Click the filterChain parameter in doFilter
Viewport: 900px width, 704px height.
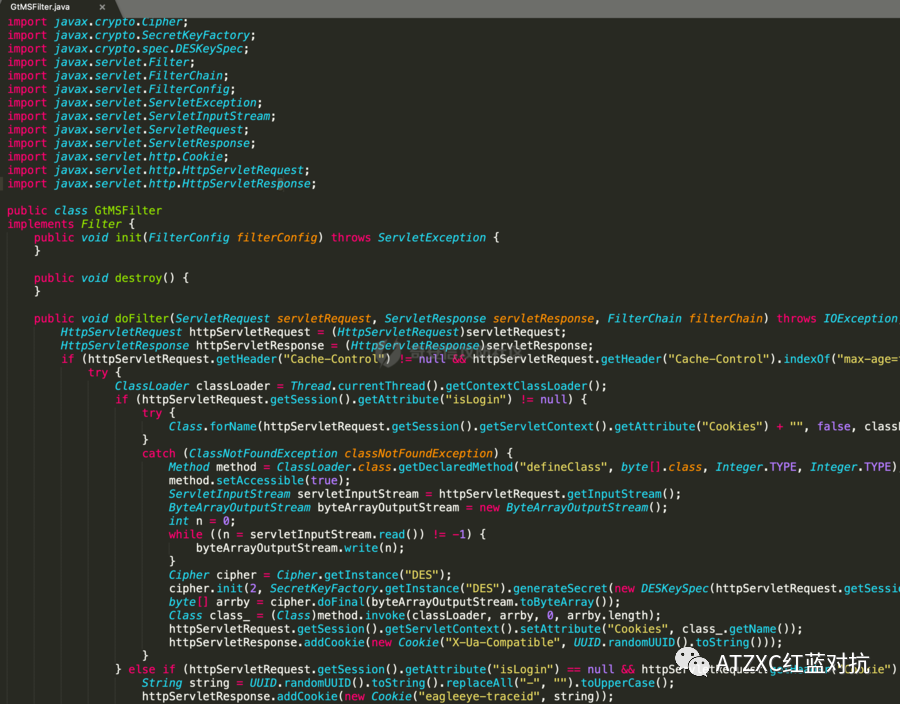pos(726,318)
